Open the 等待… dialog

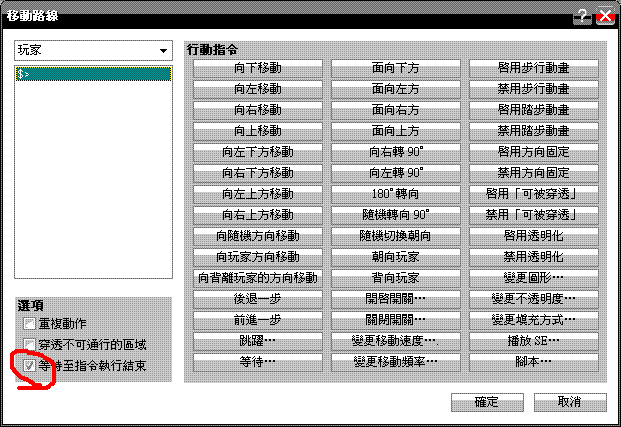click(257, 362)
